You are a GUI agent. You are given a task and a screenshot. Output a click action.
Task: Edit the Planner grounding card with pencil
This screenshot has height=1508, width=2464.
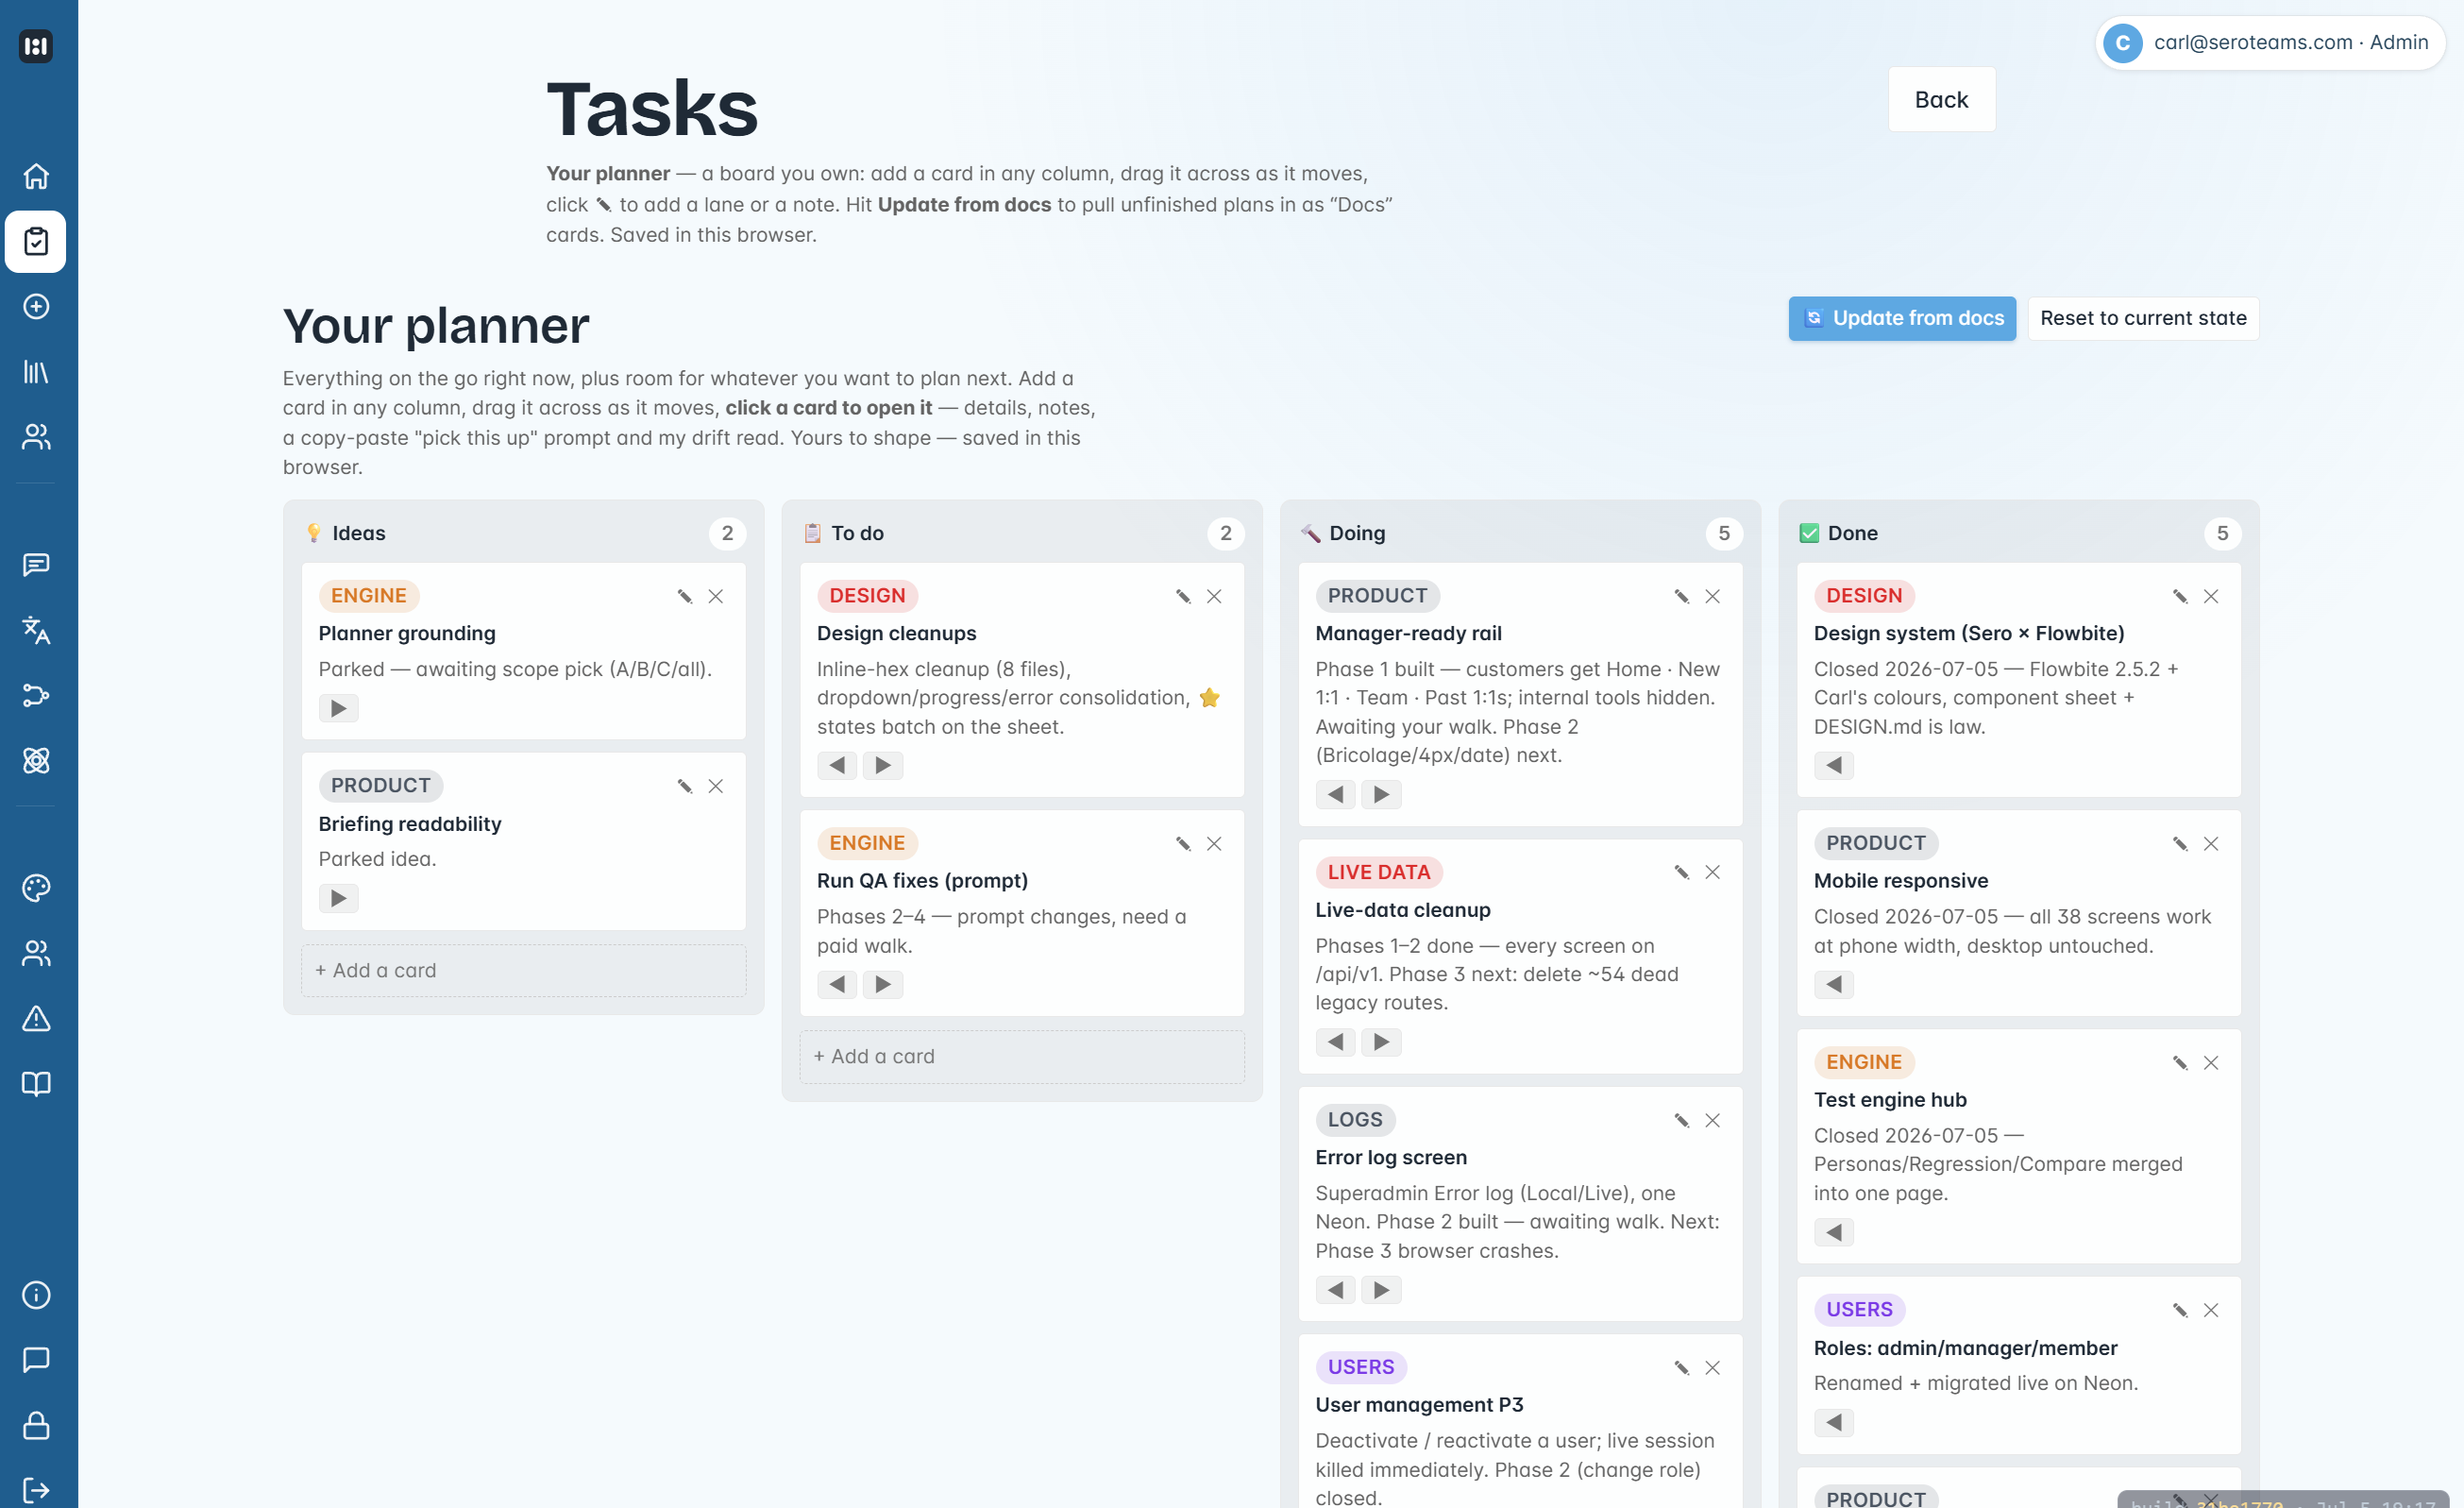[x=685, y=596]
